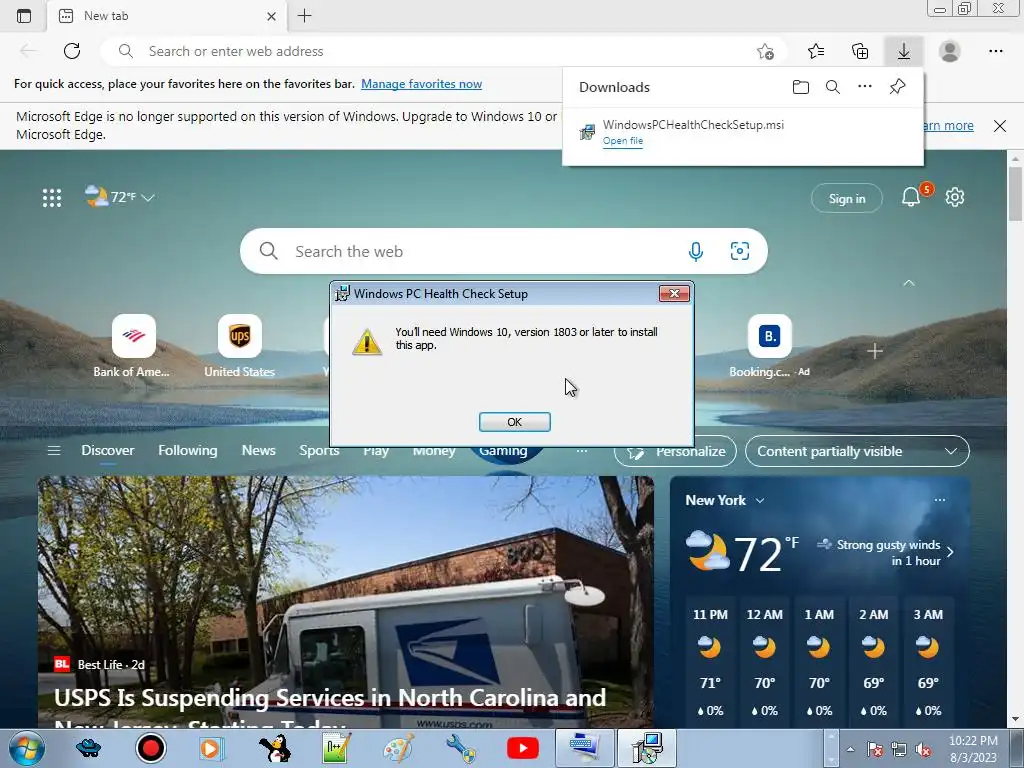Screen dimensions: 1024x768
Task: Select the News feed tab
Action: click(x=259, y=451)
